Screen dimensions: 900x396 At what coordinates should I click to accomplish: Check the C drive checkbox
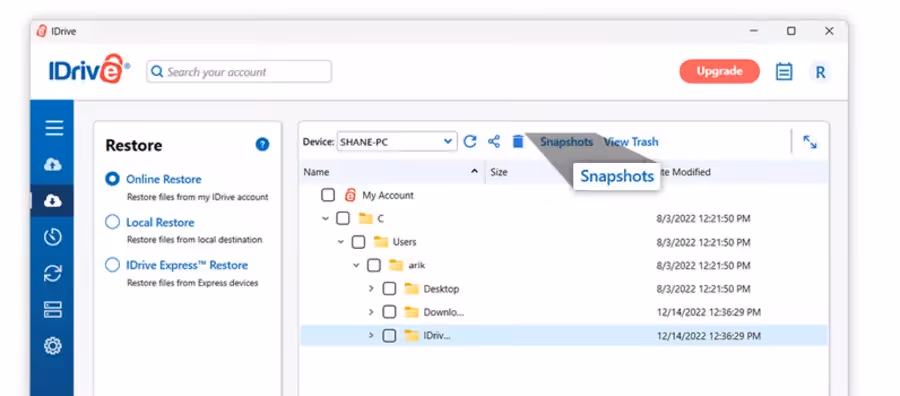point(343,218)
